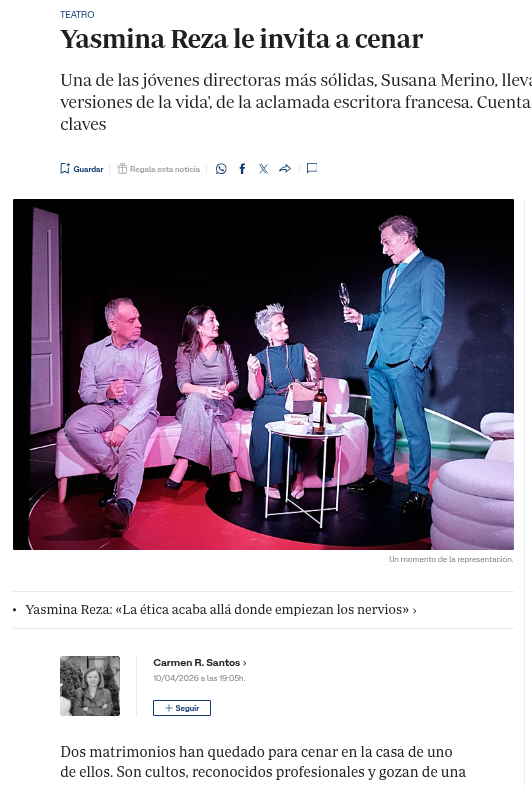Share the article on Facebook
This screenshot has height=786, width=532.
[242, 169]
